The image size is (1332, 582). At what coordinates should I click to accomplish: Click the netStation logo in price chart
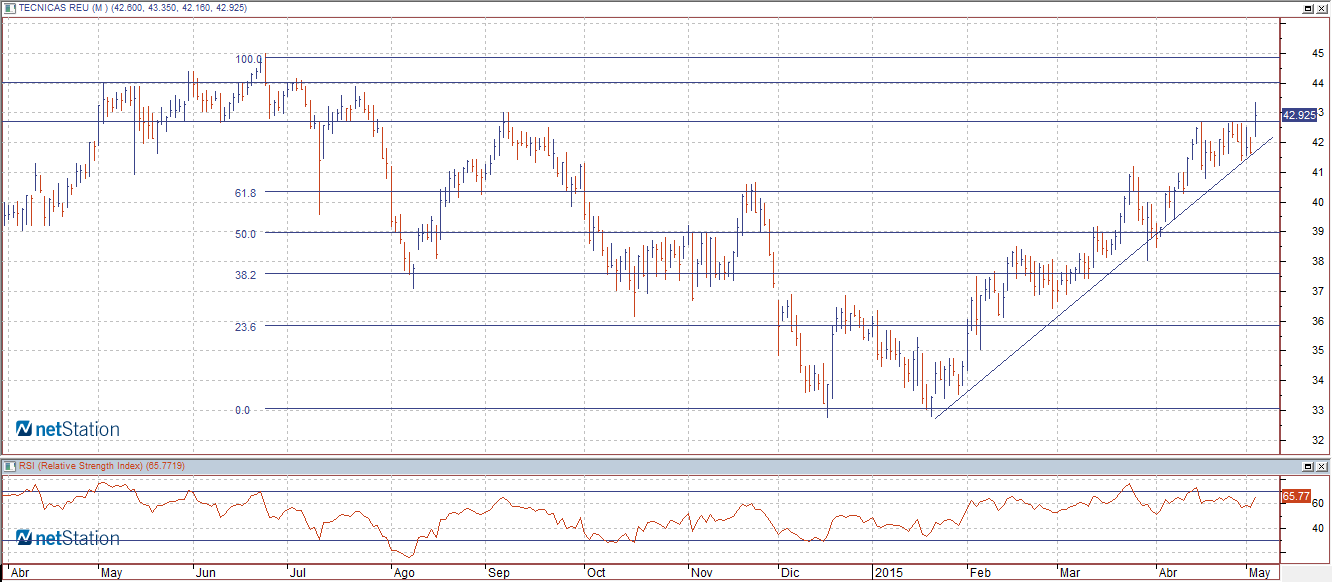(x=67, y=430)
